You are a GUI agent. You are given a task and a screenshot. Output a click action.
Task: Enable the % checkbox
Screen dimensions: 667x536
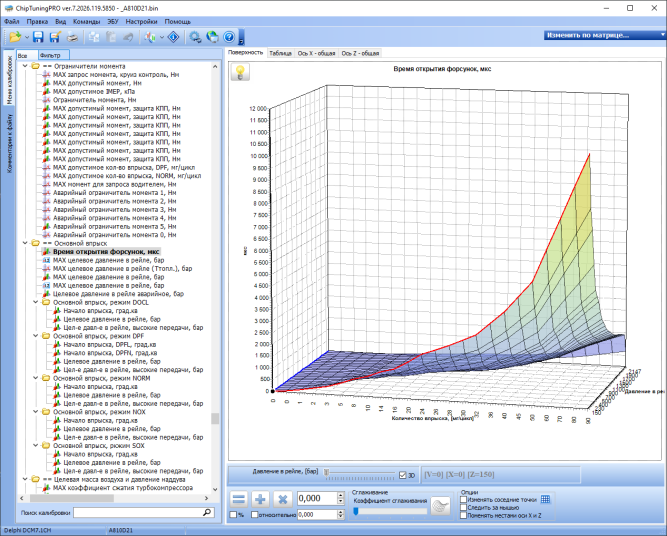coord(233,515)
